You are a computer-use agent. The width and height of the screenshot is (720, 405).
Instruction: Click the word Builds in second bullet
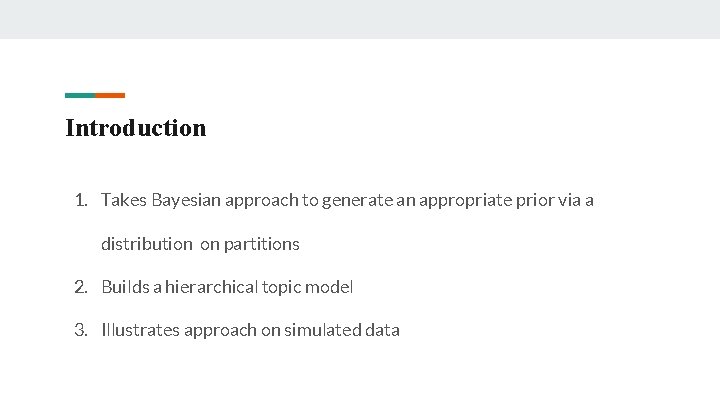click(x=124, y=287)
